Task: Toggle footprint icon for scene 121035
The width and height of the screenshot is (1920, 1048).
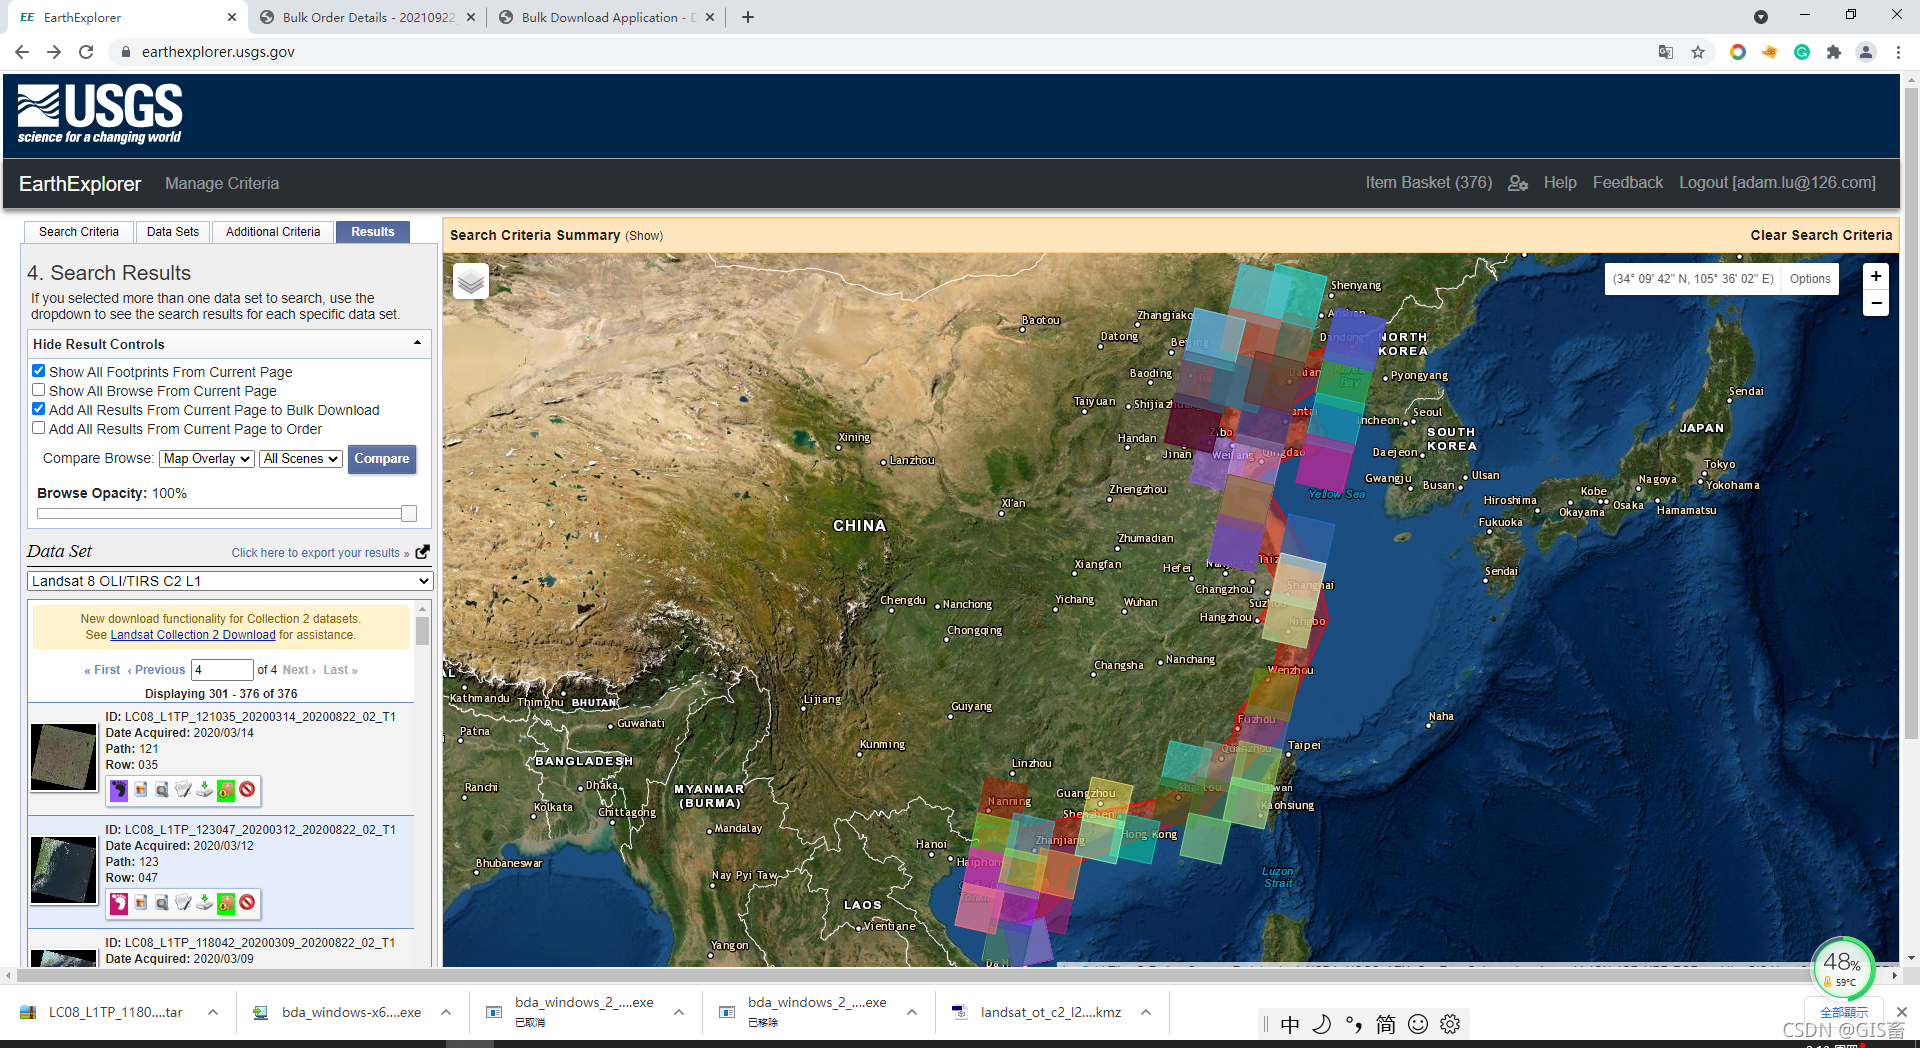Action: coord(119,790)
